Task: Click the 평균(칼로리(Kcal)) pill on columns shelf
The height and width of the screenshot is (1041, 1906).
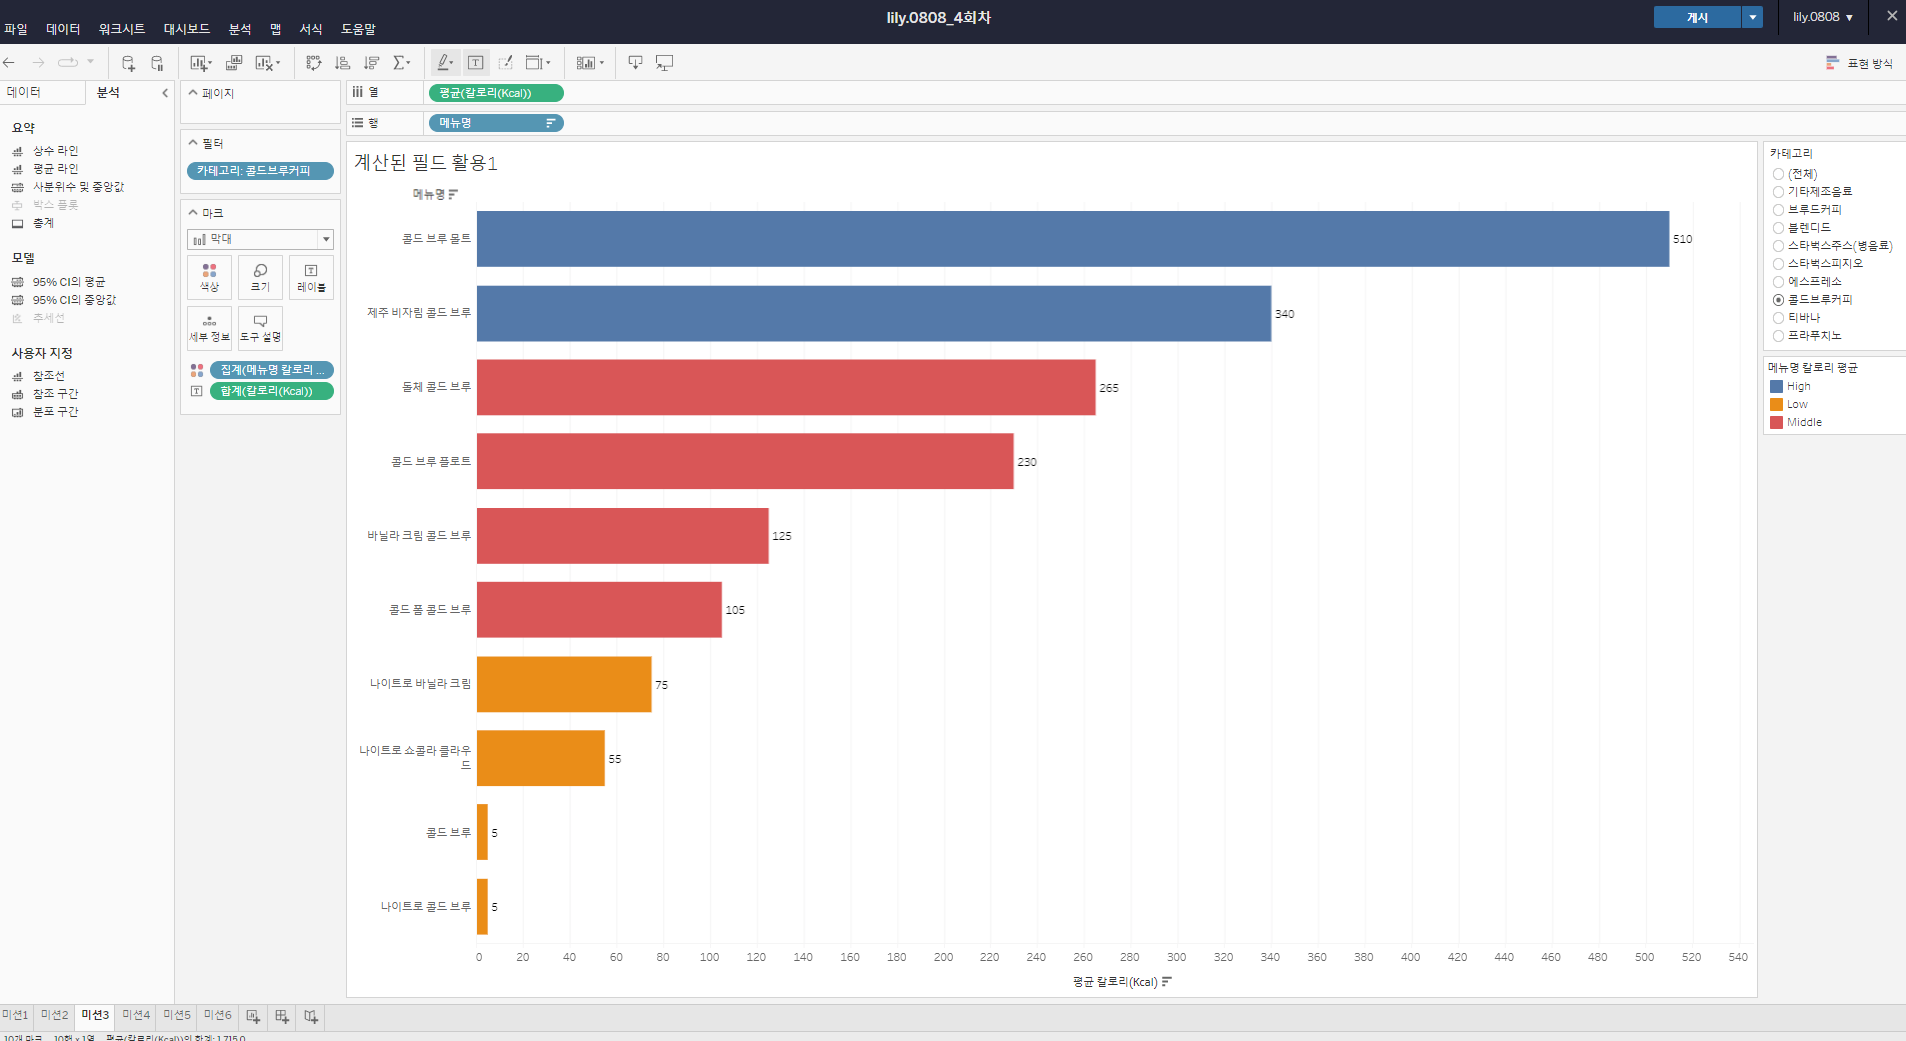Action: pos(496,93)
